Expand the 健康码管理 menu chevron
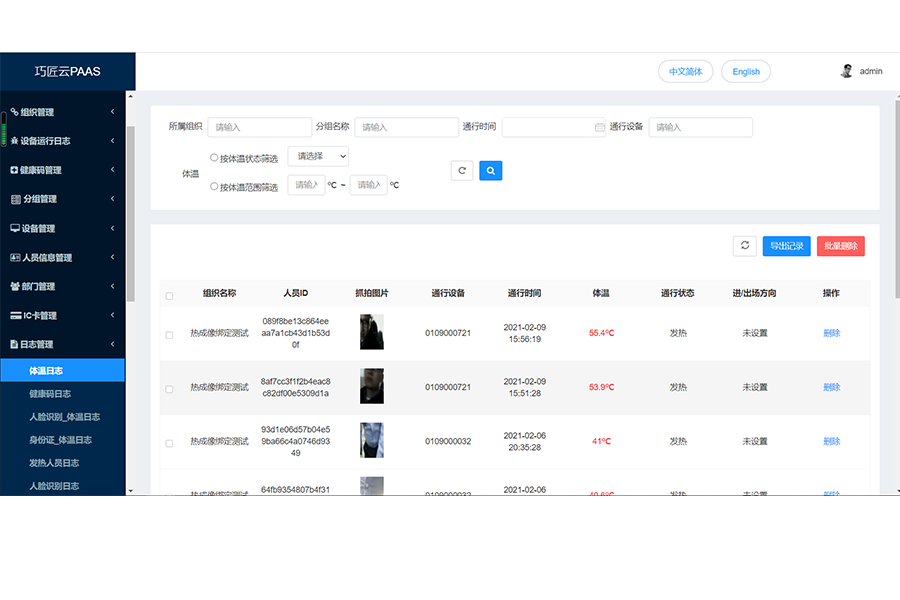The width and height of the screenshot is (900, 600). (112, 169)
